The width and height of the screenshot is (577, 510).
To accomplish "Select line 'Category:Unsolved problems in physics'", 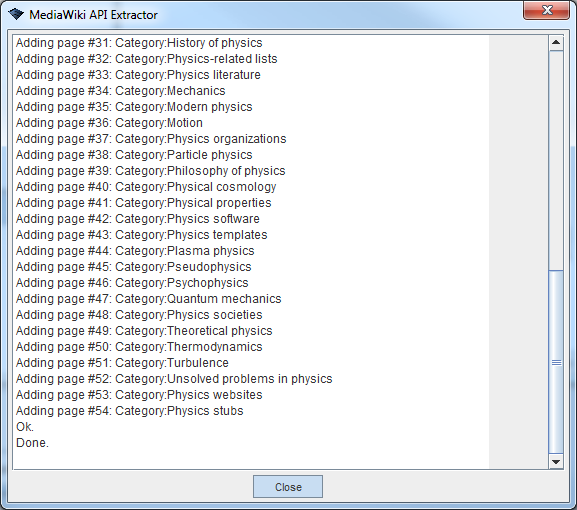I will [174, 379].
